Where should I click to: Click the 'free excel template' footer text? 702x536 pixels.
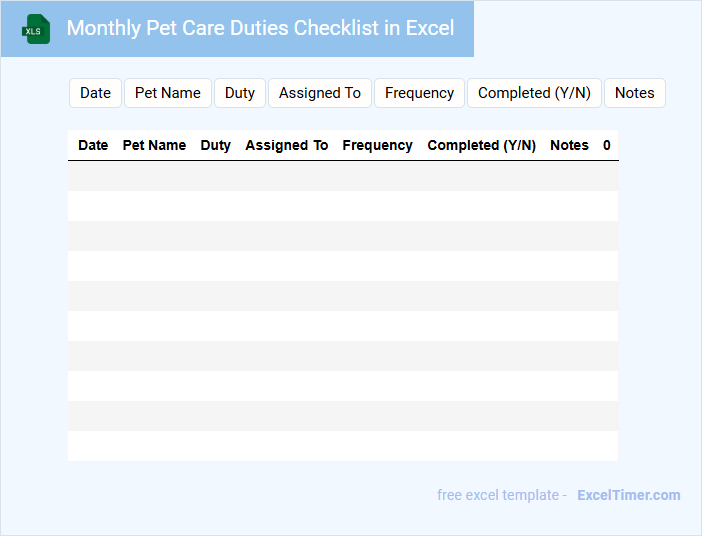click(501, 495)
